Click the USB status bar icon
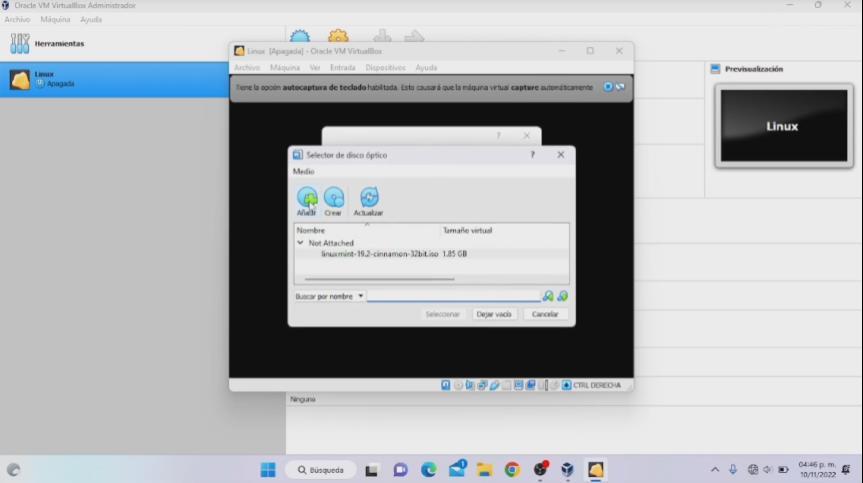The height and width of the screenshot is (483, 863). pos(494,385)
